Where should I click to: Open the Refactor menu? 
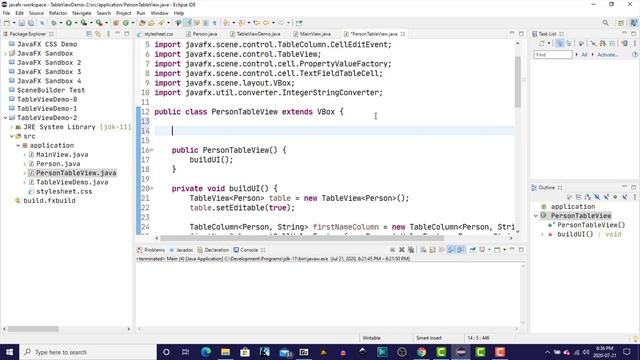click(58, 13)
